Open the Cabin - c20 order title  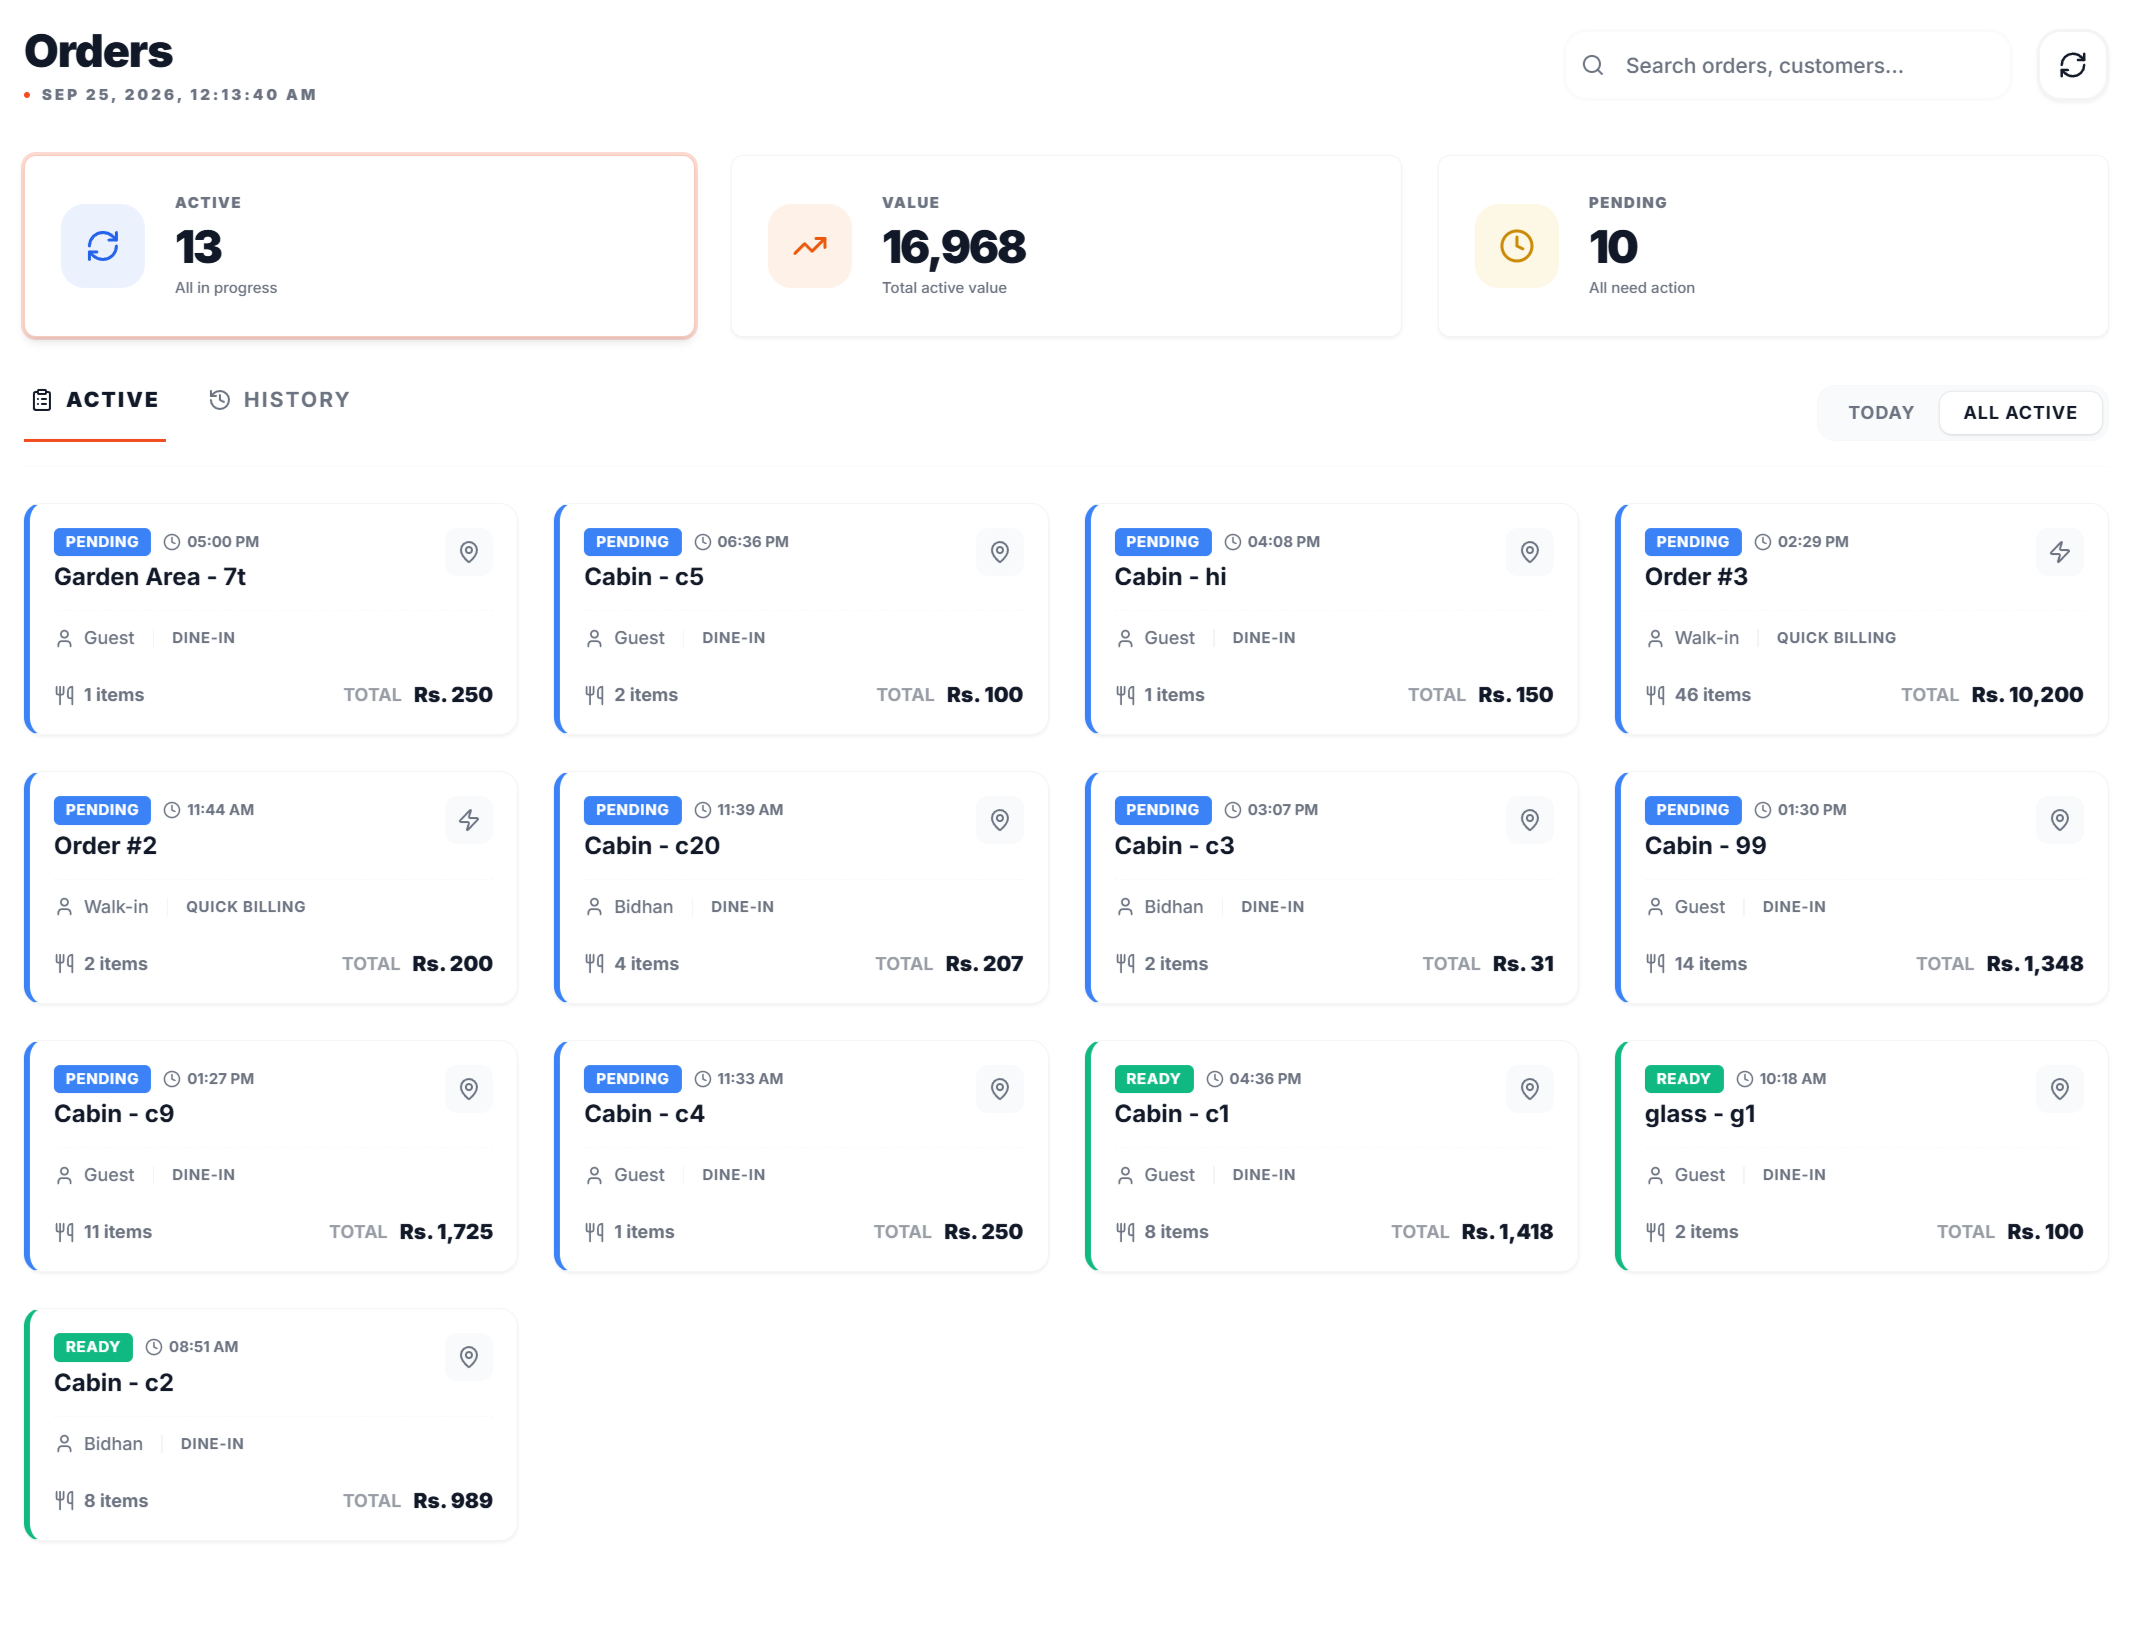pos(652,846)
